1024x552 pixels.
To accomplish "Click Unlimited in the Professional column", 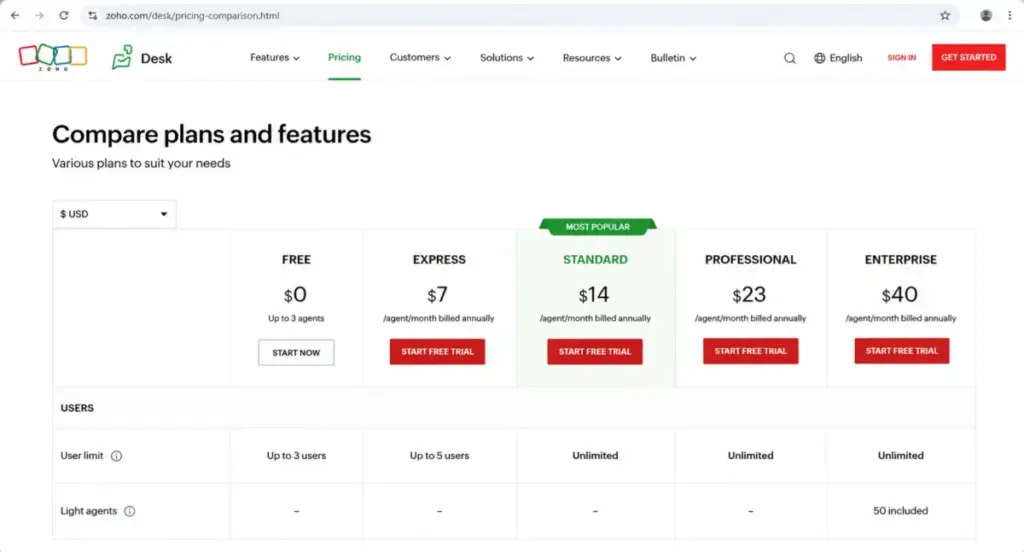I will coord(750,455).
